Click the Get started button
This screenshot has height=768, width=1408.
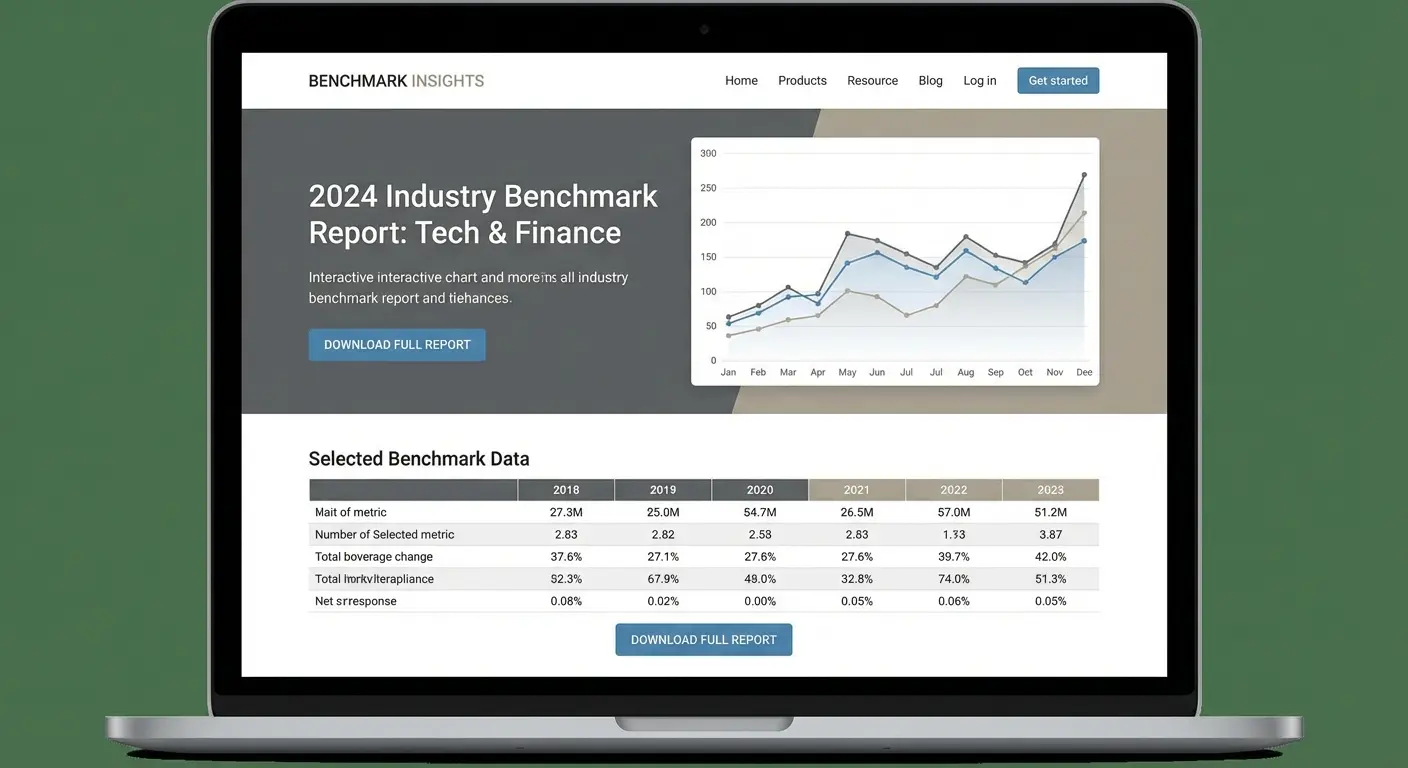click(x=1058, y=81)
